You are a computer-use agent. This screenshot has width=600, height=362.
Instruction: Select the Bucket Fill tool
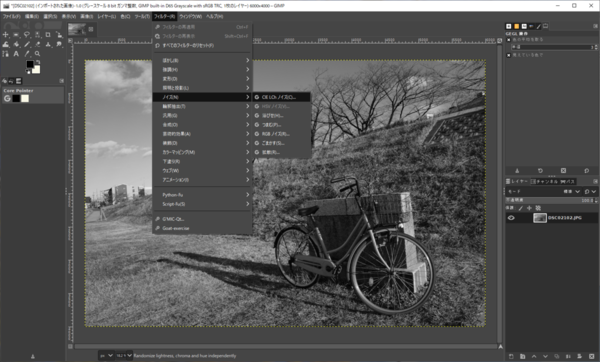point(16,44)
